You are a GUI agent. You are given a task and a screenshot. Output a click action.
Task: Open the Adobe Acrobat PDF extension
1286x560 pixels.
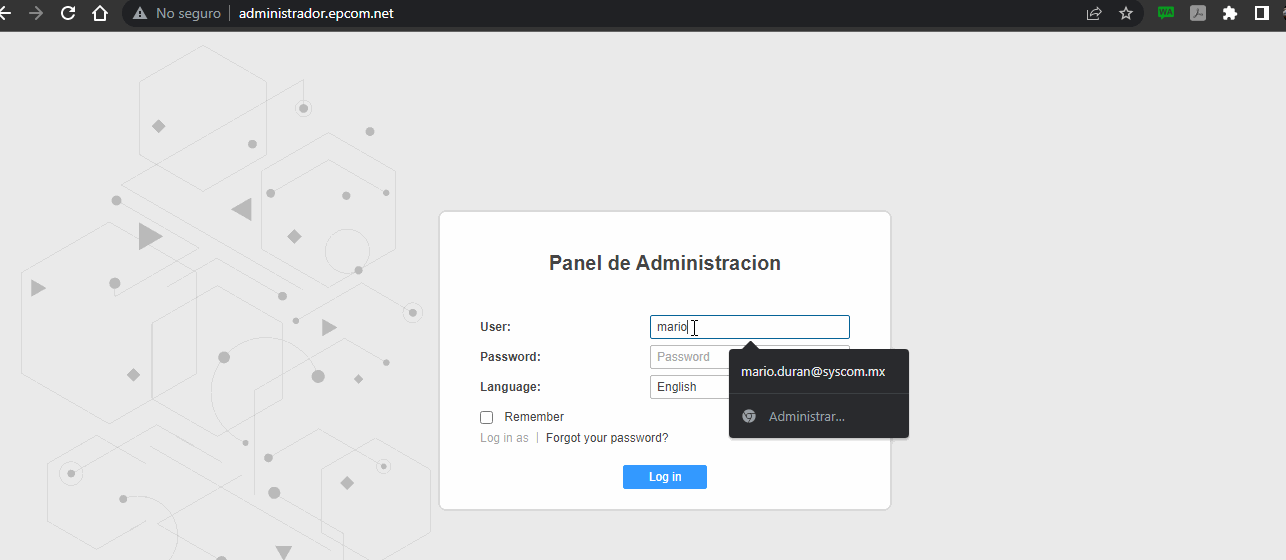[1197, 13]
